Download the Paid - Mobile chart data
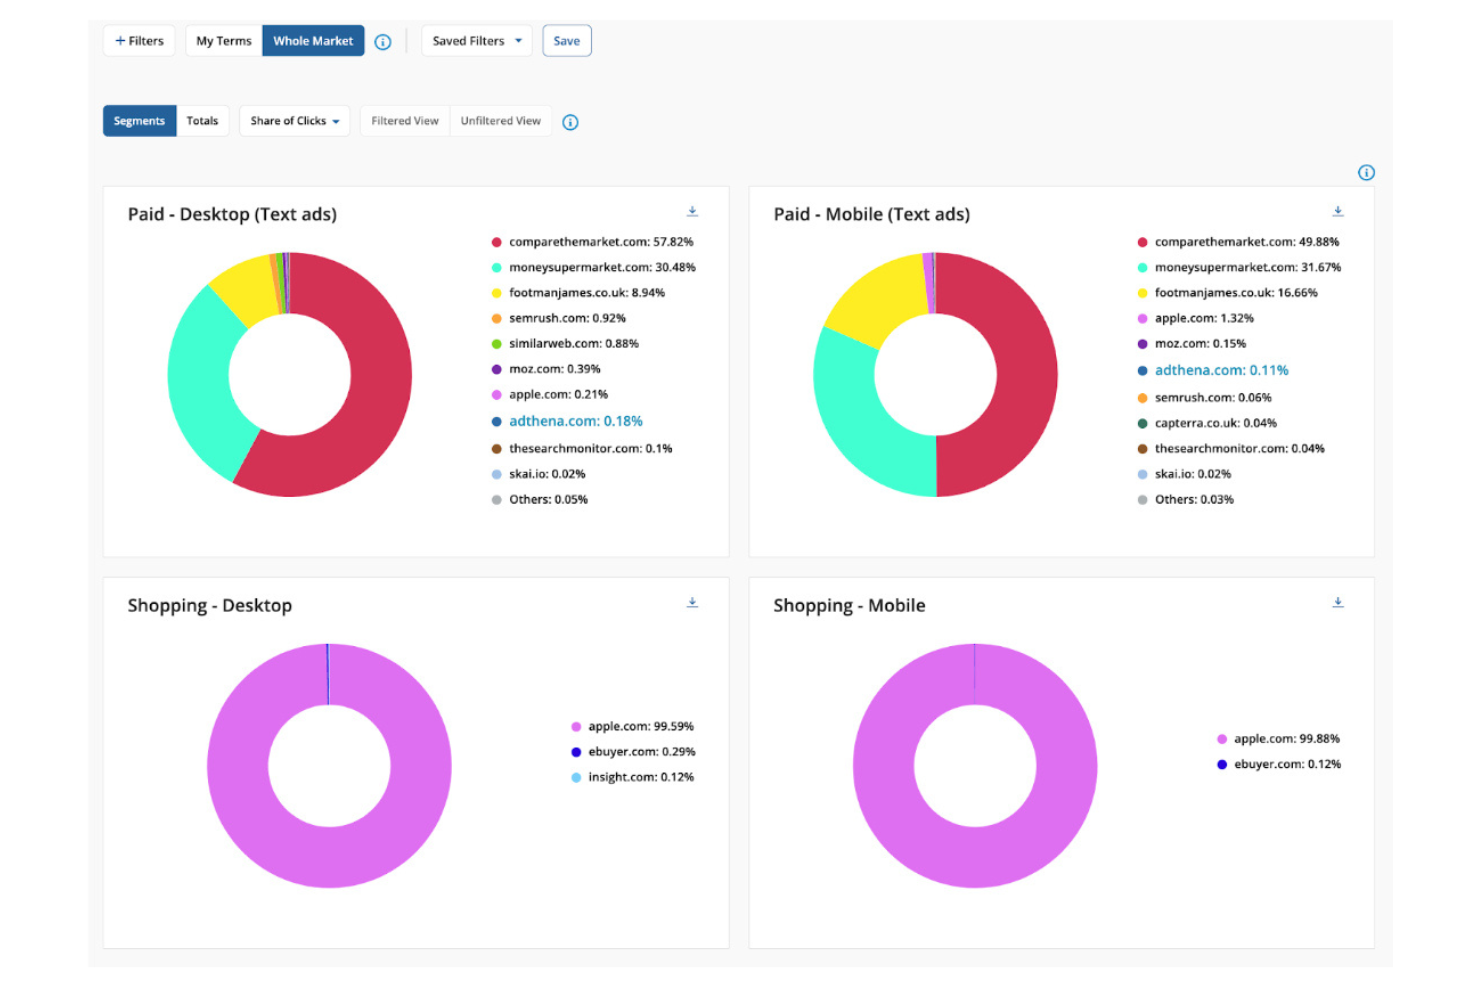 [x=1338, y=210]
